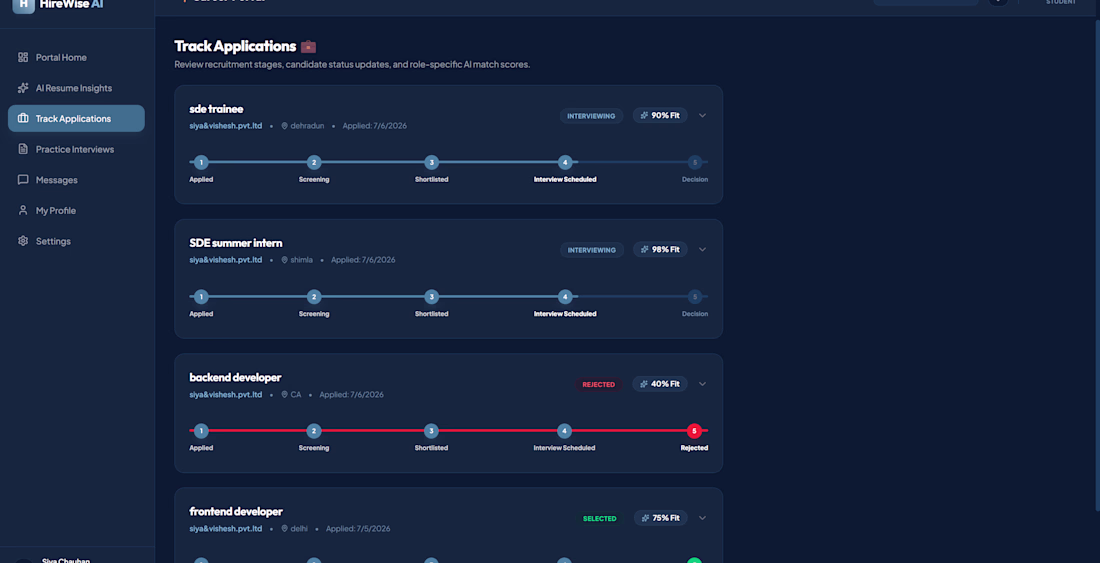Click the dehradun location pin icon
This screenshot has width=1100, height=563.
click(x=285, y=126)
